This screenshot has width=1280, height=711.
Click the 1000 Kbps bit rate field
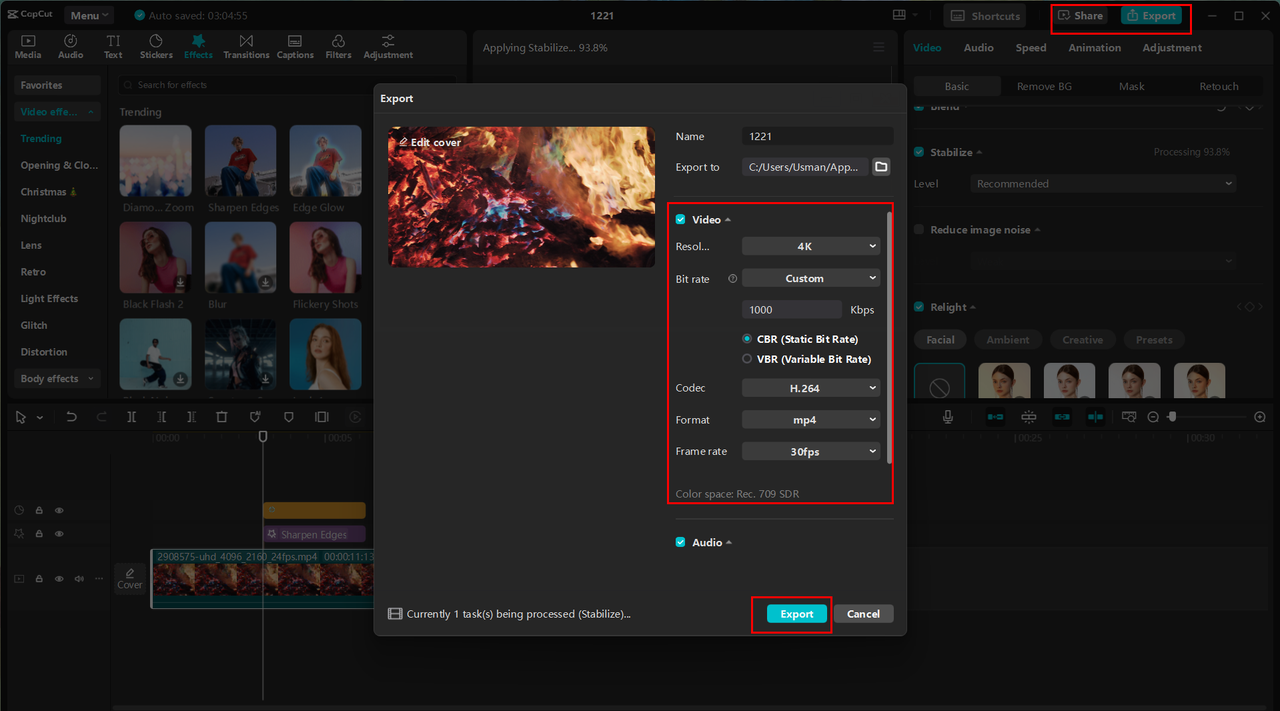tap(792, 310)
